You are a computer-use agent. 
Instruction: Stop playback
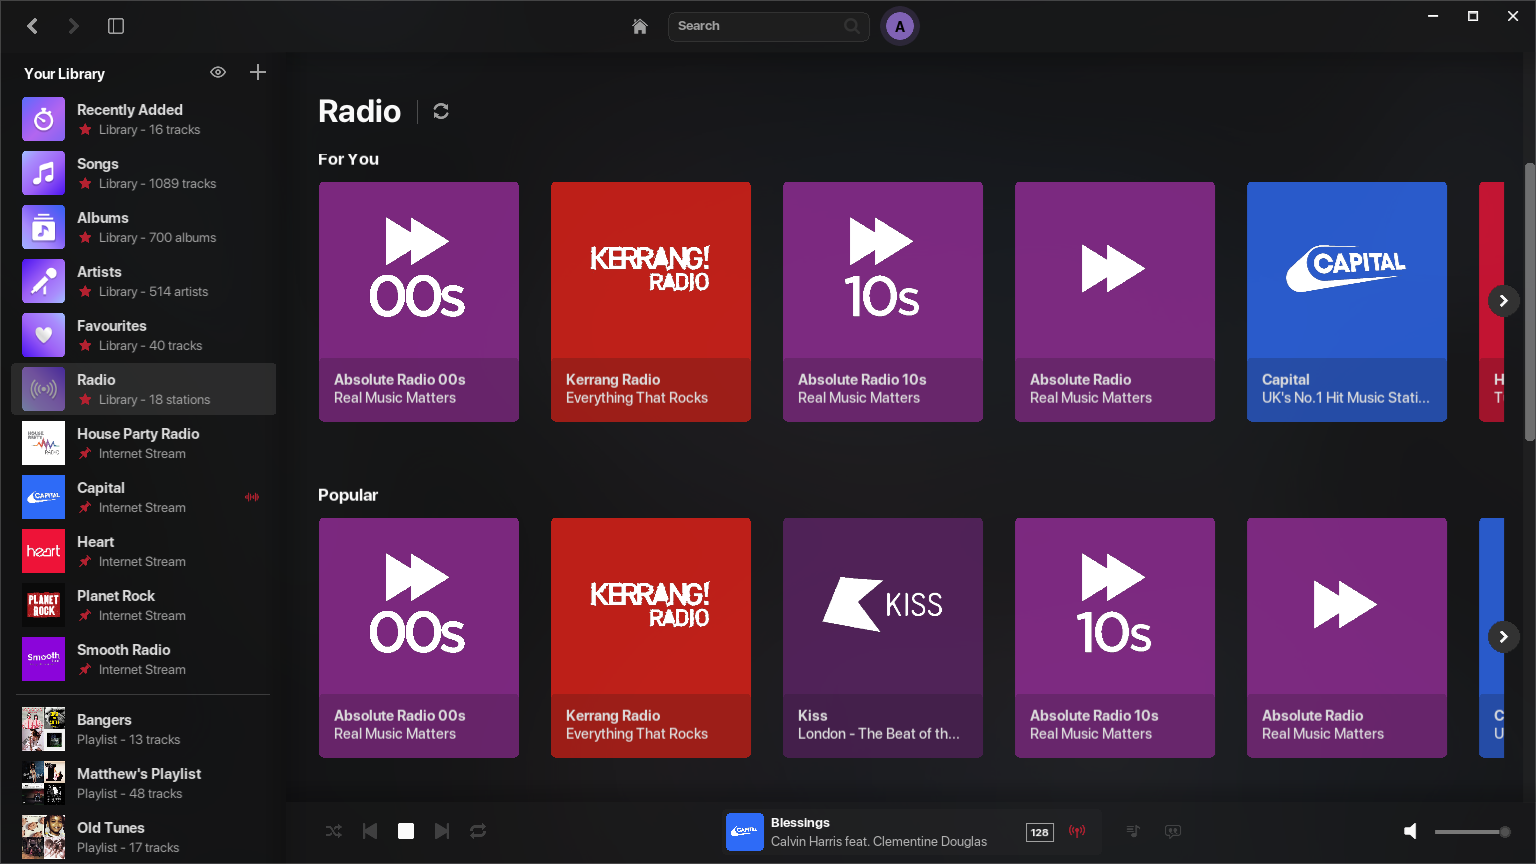pos(406,831)
